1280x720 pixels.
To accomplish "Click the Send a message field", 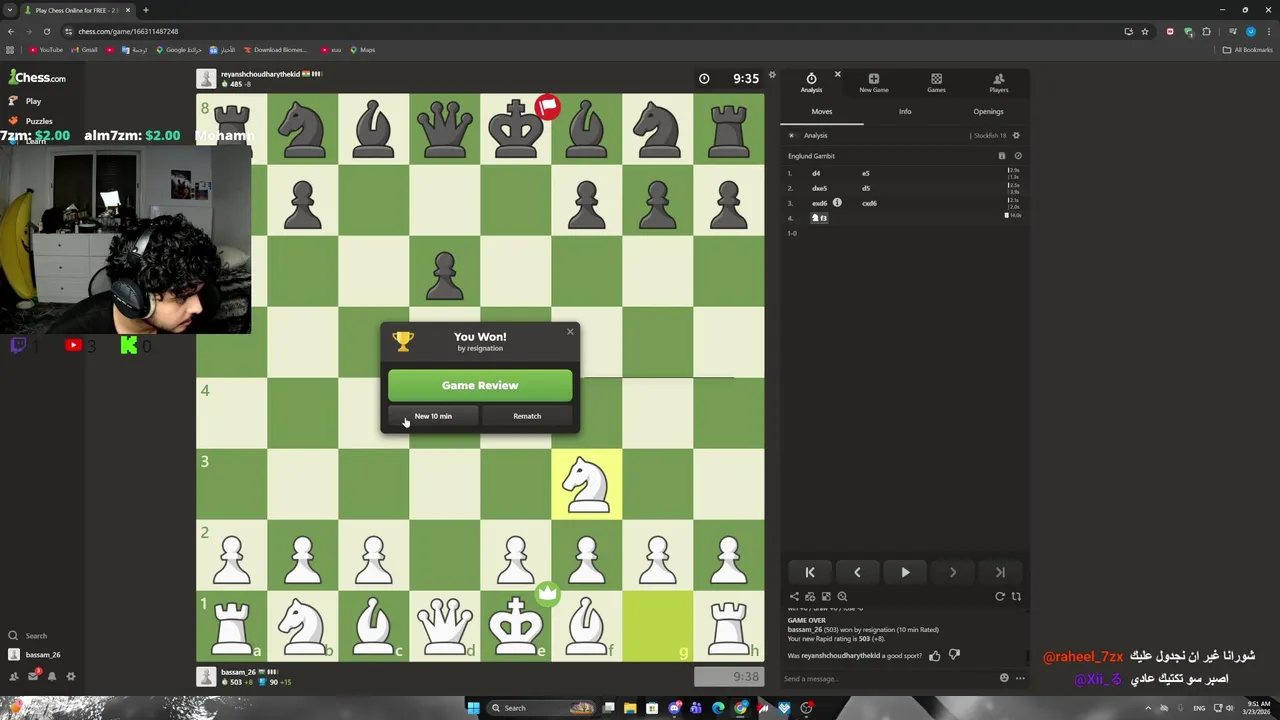I will coord(890,679).
